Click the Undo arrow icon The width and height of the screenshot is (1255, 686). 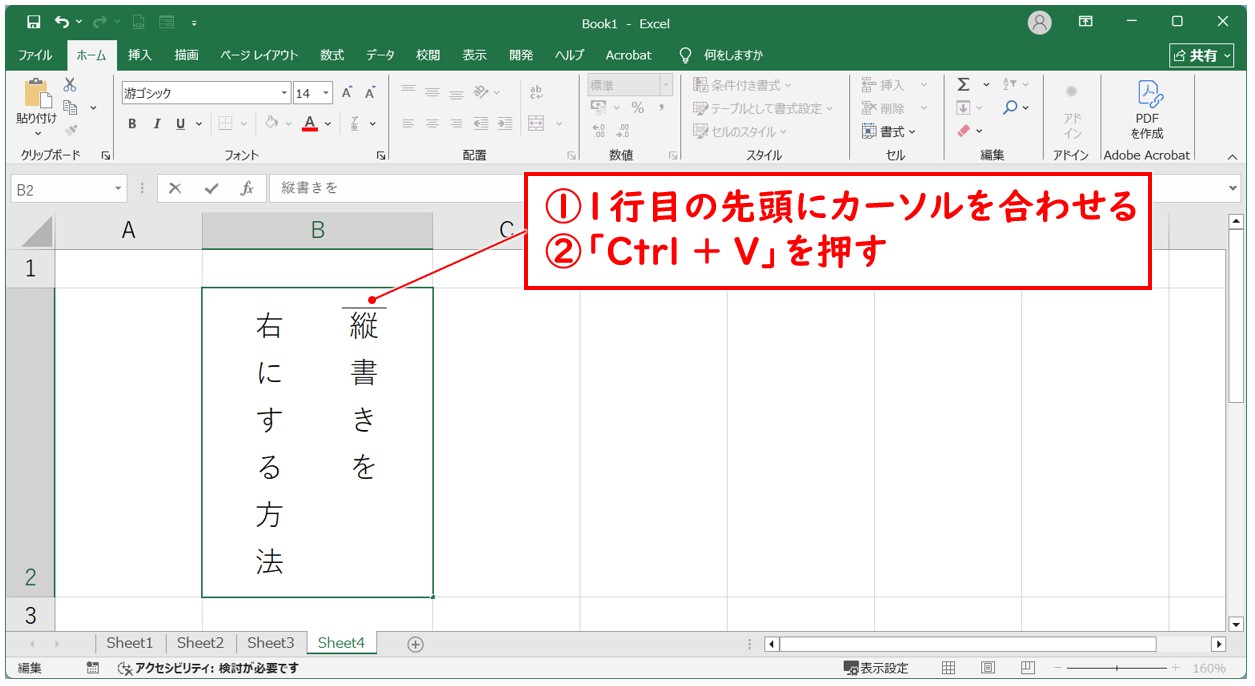pos(63,22)
